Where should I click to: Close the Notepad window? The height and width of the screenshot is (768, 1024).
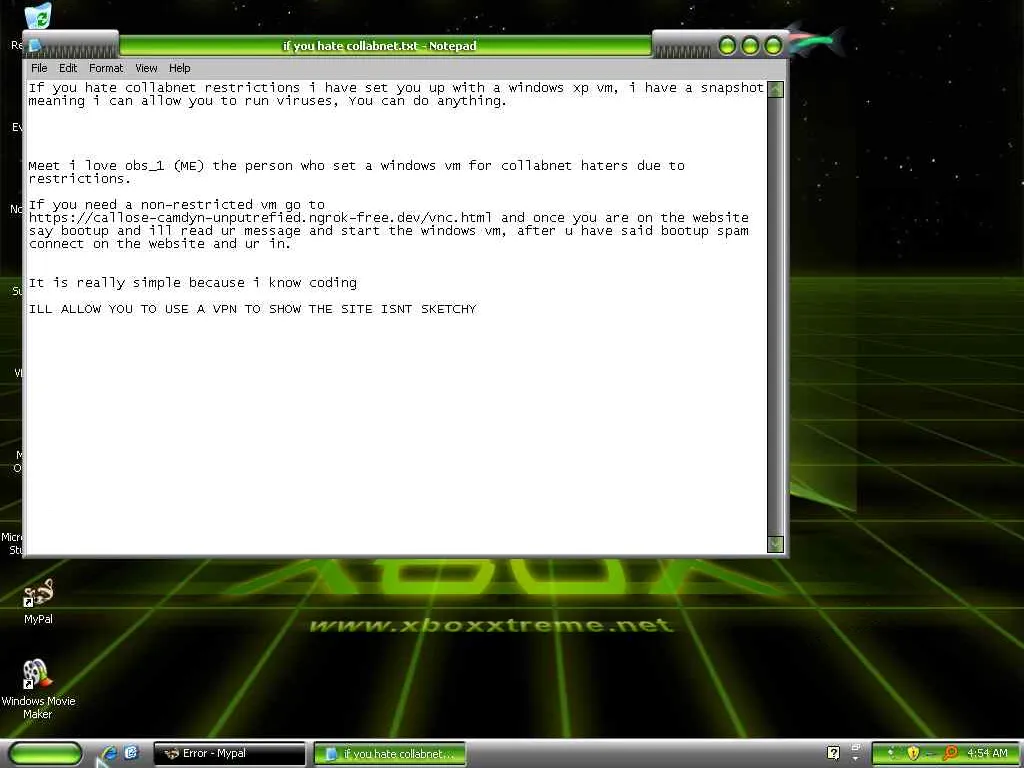click(773, 45)
